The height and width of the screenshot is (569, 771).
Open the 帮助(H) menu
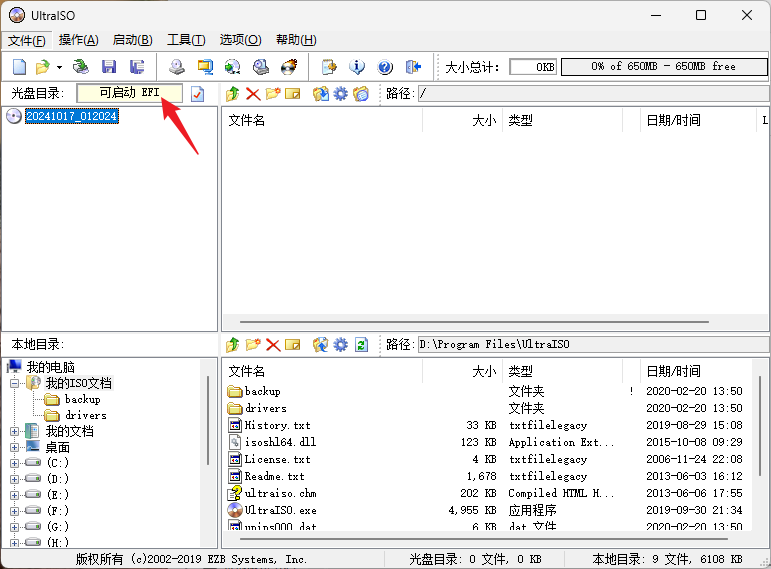click(296, 40)
